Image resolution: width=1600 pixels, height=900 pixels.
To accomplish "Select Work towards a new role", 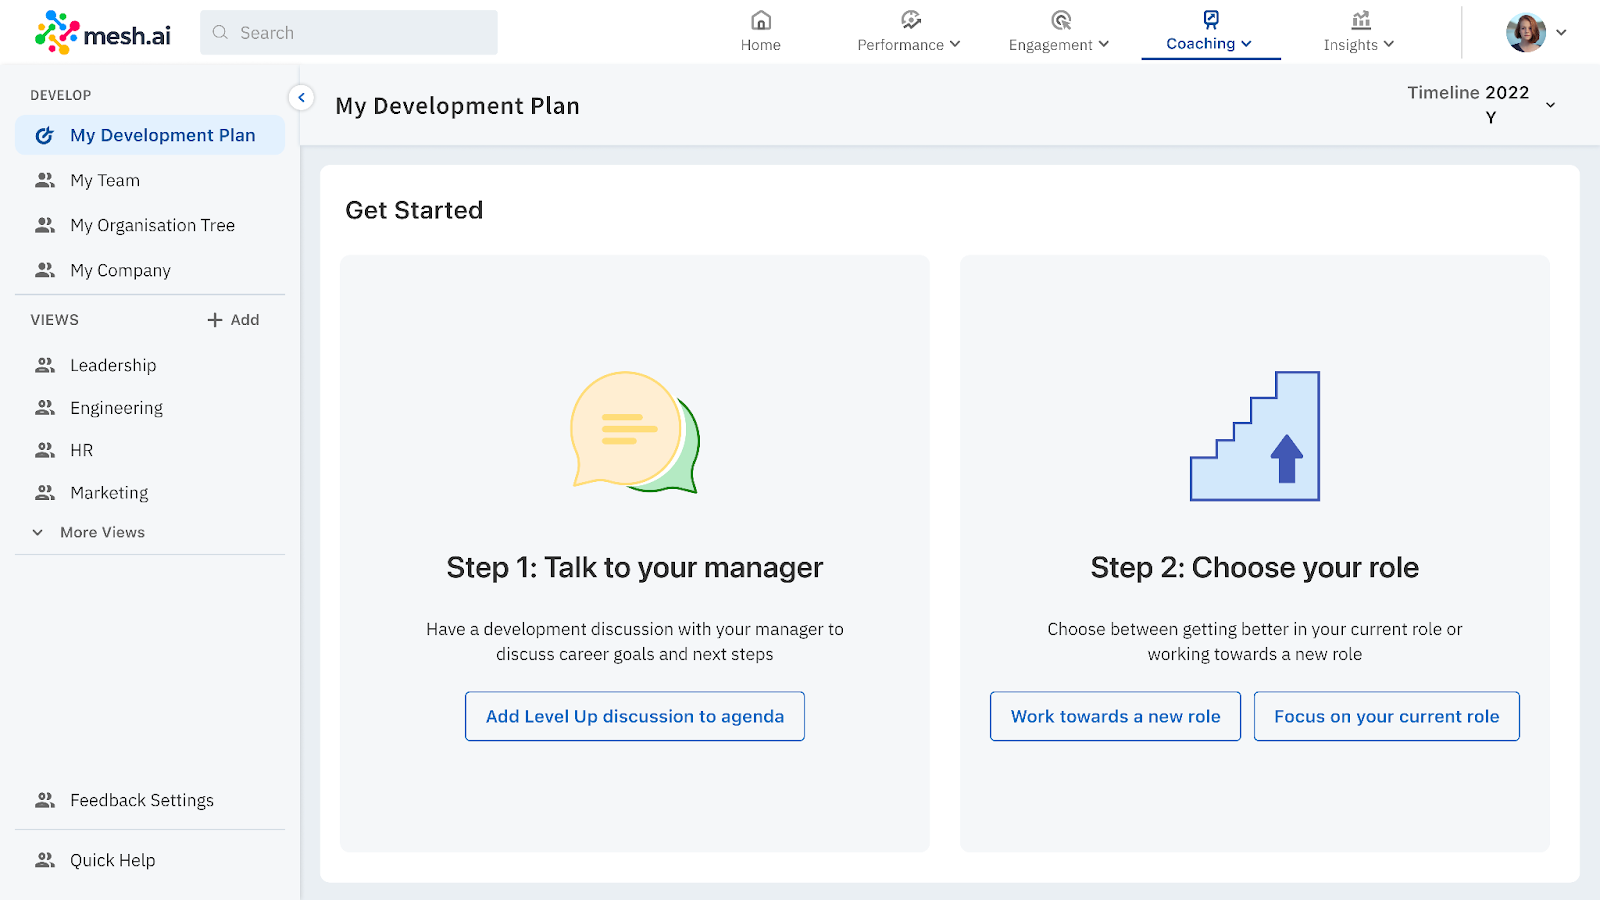I will [x=1114, y=716].
